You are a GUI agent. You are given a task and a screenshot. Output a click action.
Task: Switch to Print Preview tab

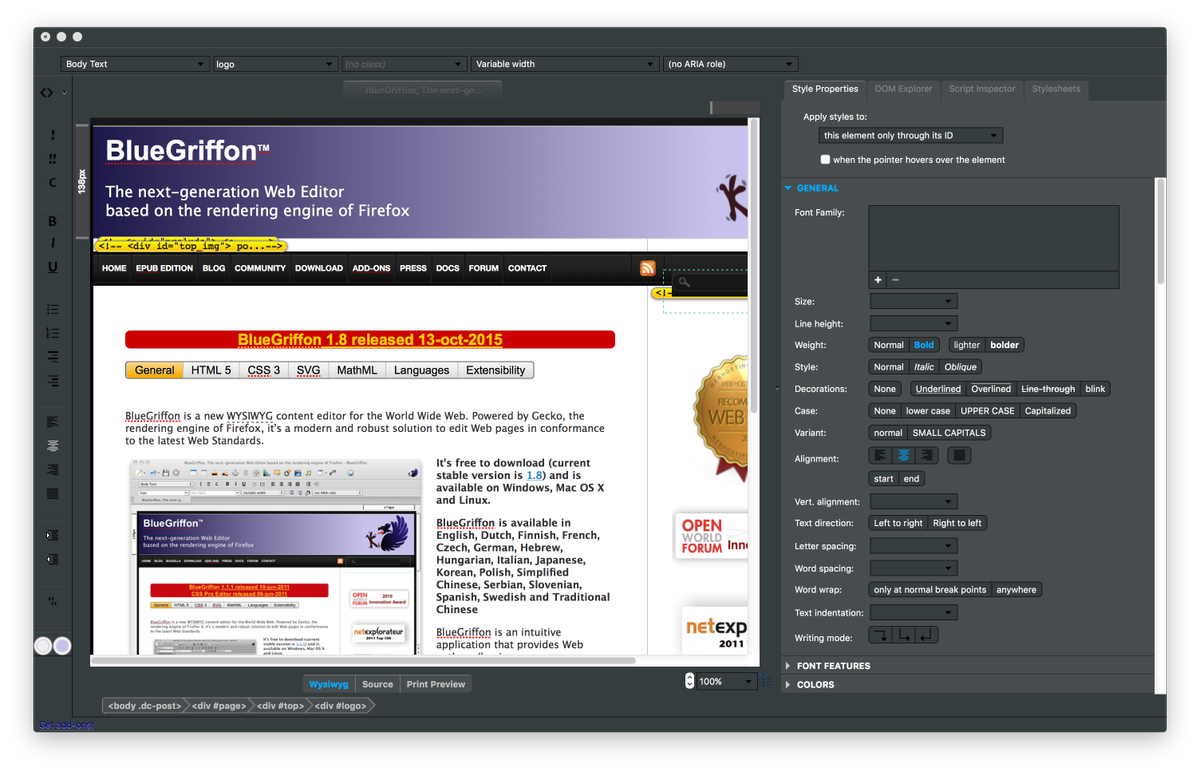pyautogui.click(x=436, y=684)
